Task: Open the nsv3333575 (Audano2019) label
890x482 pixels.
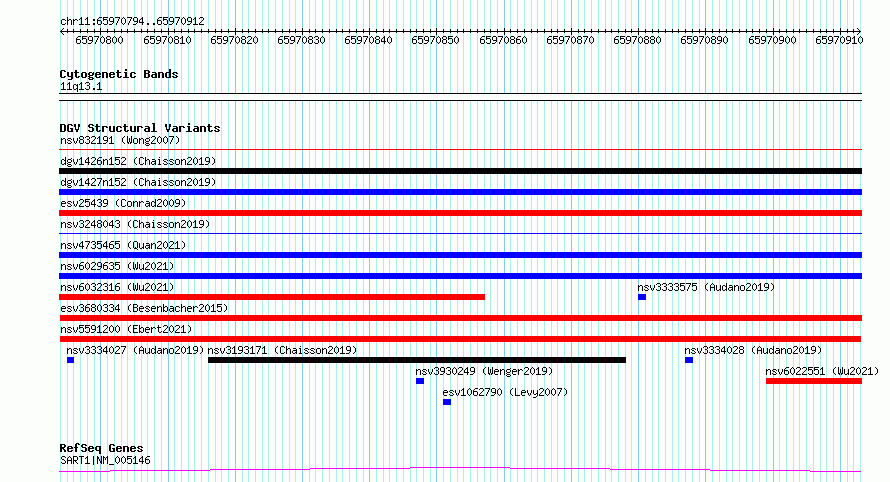Action: pos(706,287)
